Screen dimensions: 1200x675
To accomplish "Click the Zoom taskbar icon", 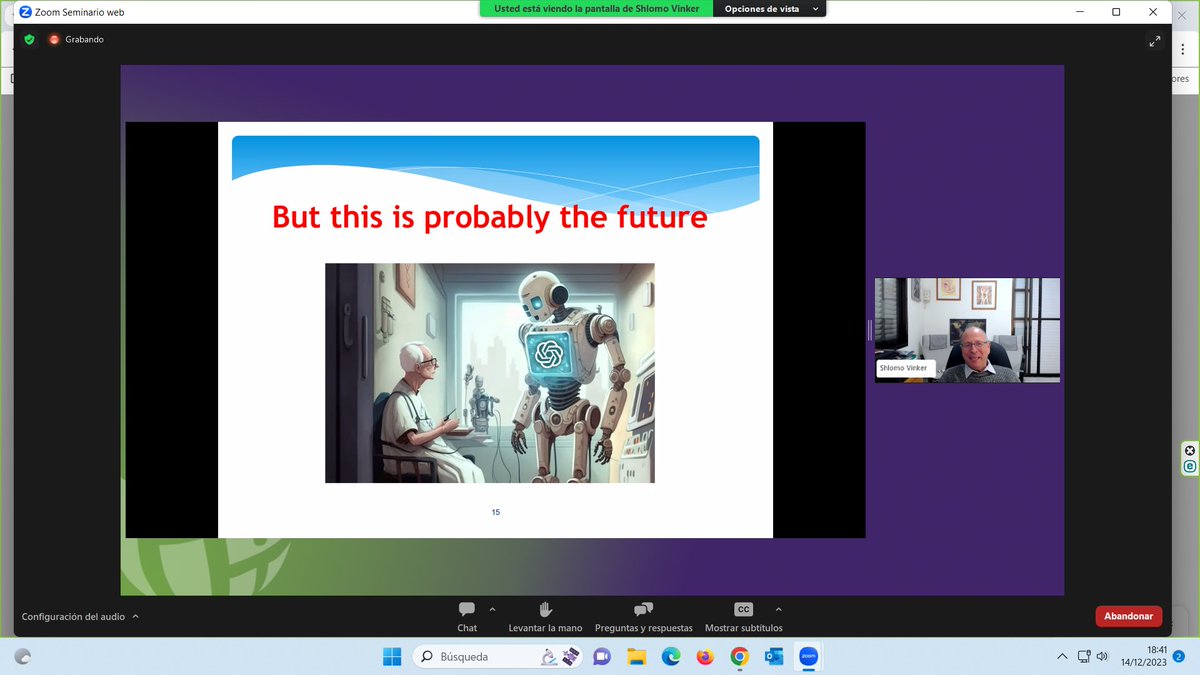I will pos(808,656).
